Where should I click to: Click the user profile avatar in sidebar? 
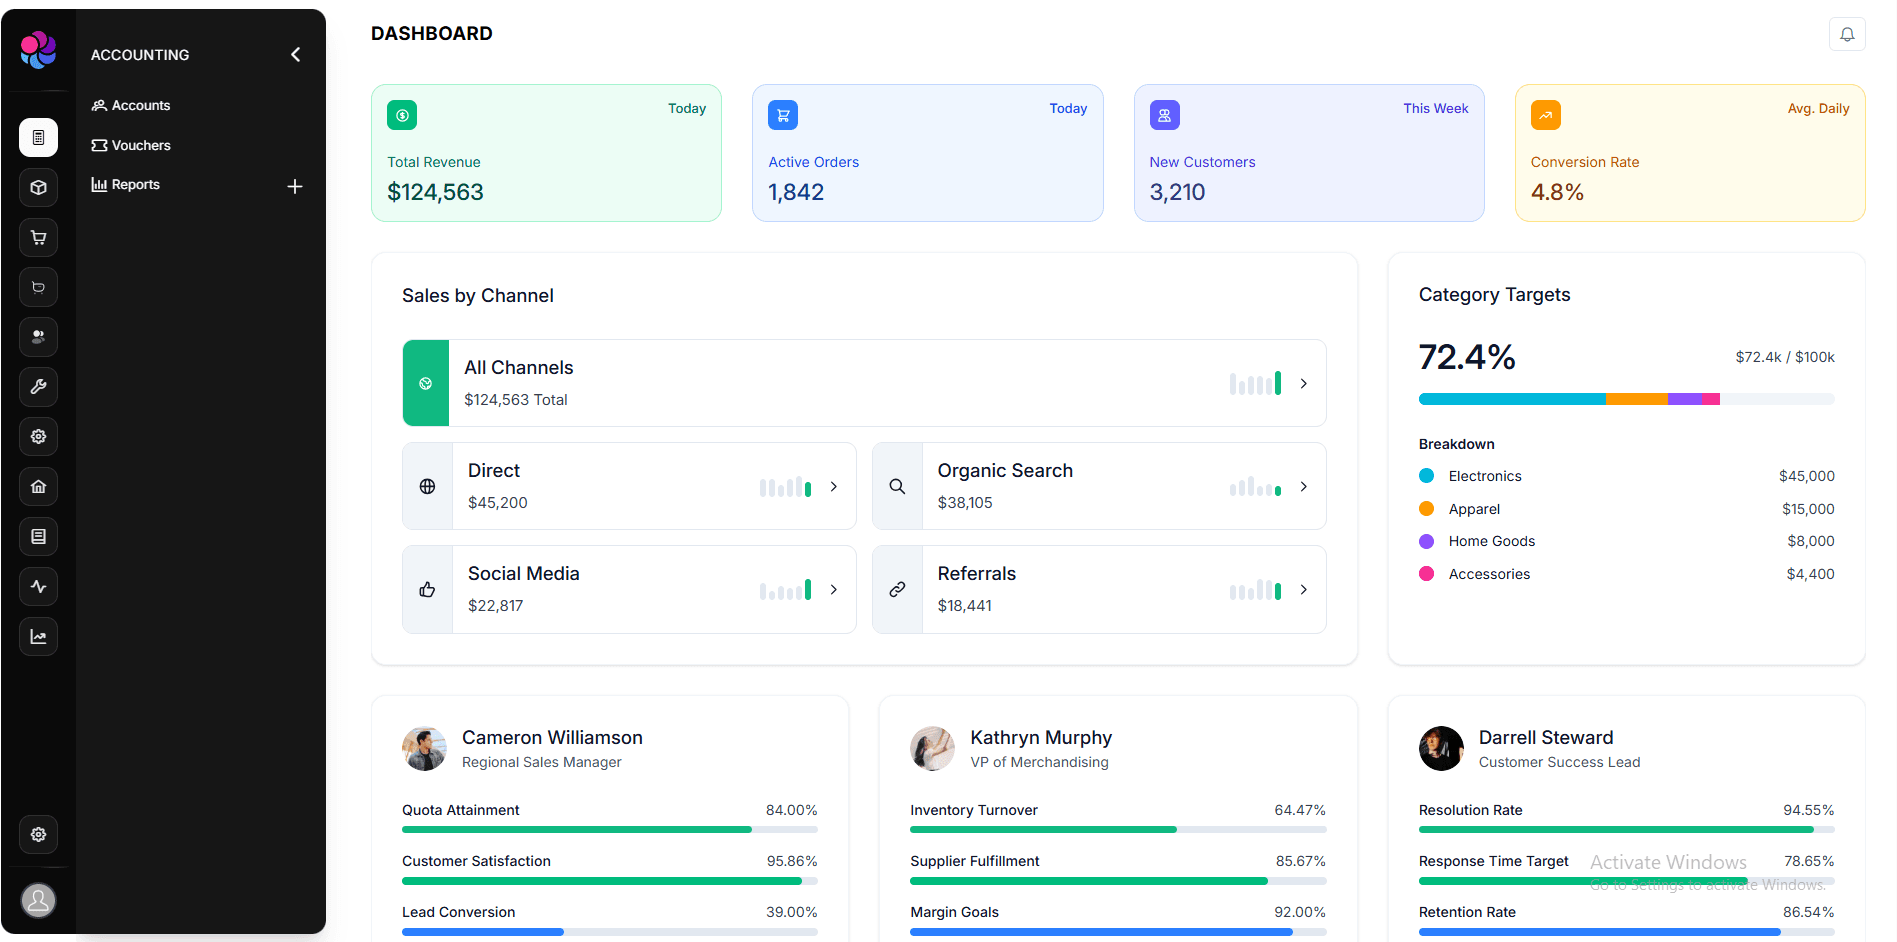click(38, 900)
